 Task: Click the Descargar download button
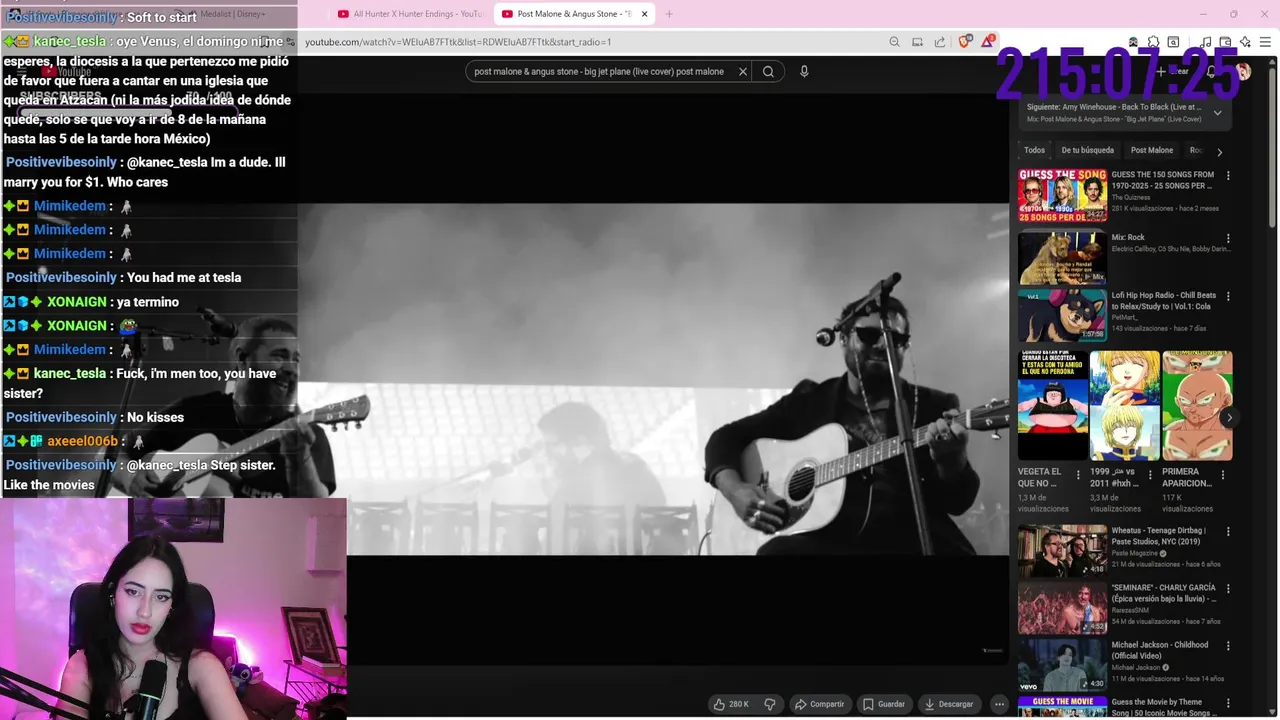948,704
